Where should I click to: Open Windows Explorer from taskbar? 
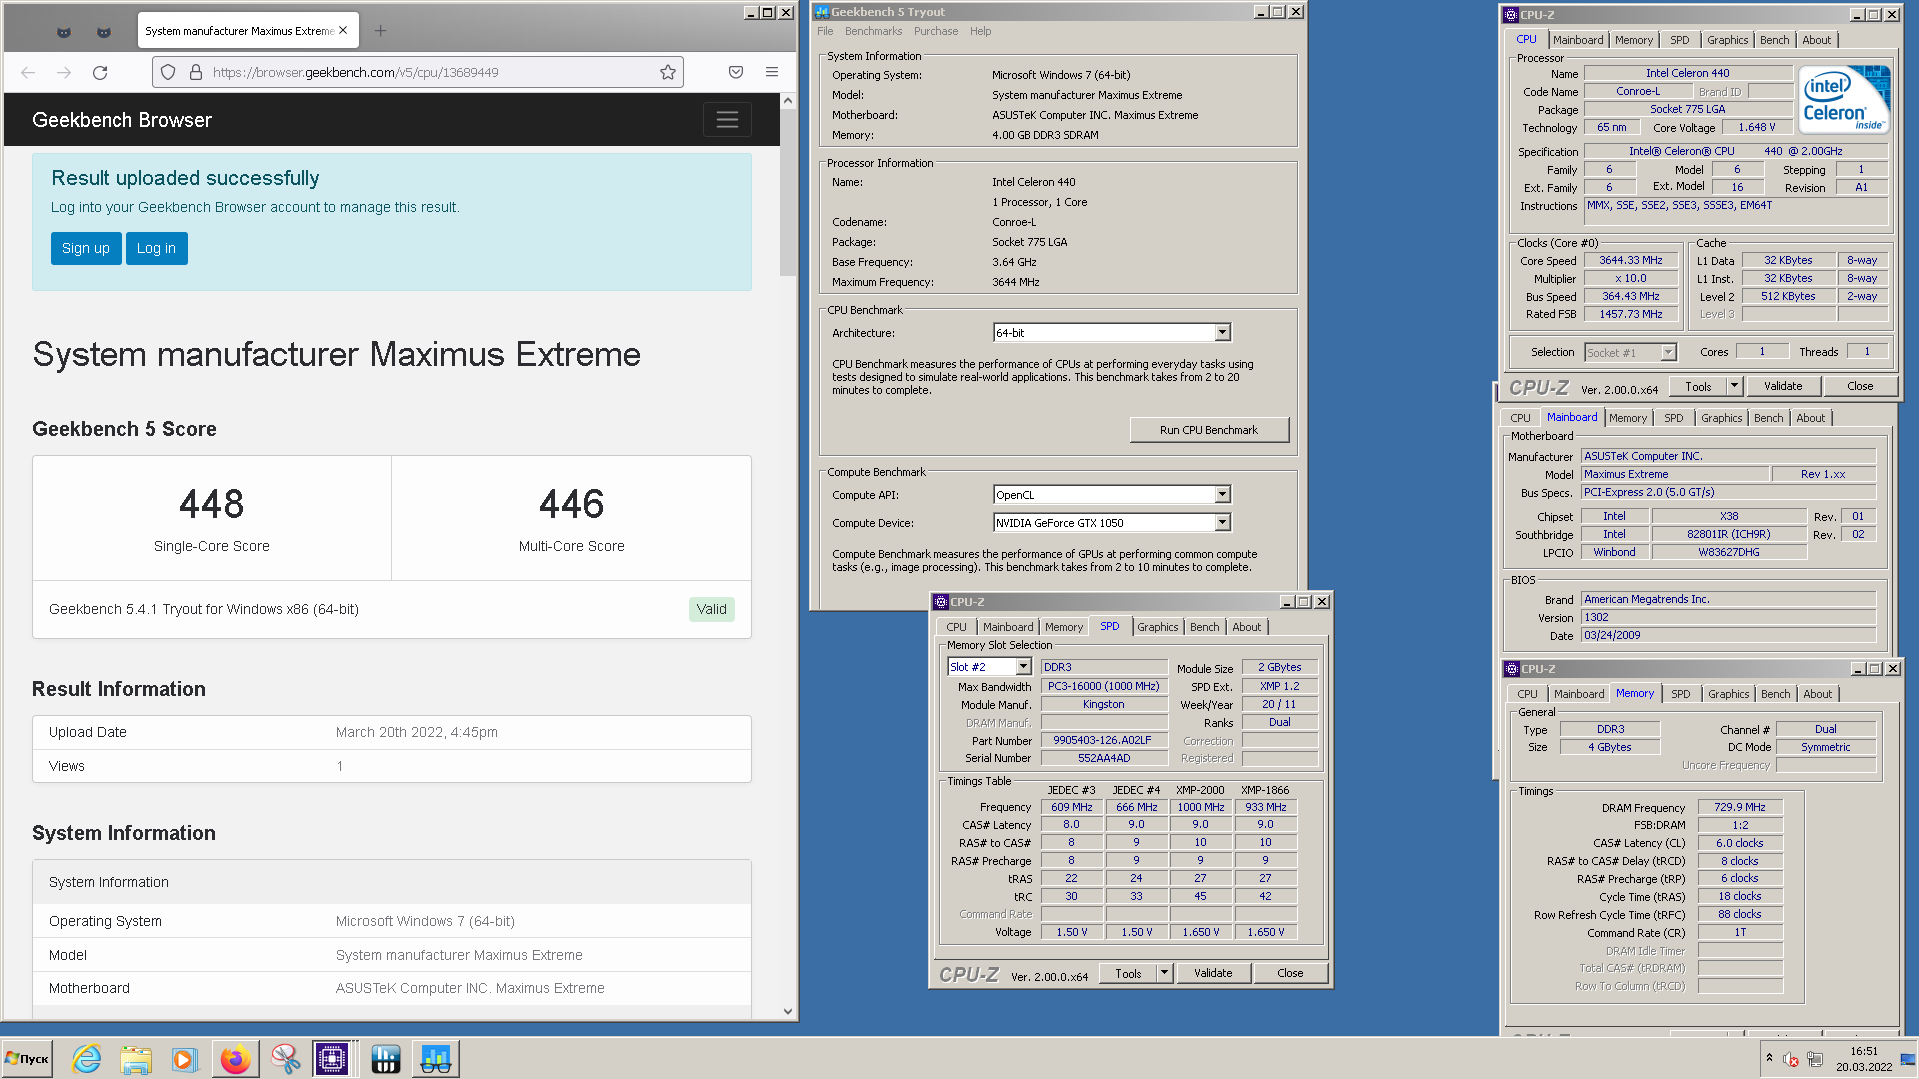pyautogui.click(x=136, y=1059)
